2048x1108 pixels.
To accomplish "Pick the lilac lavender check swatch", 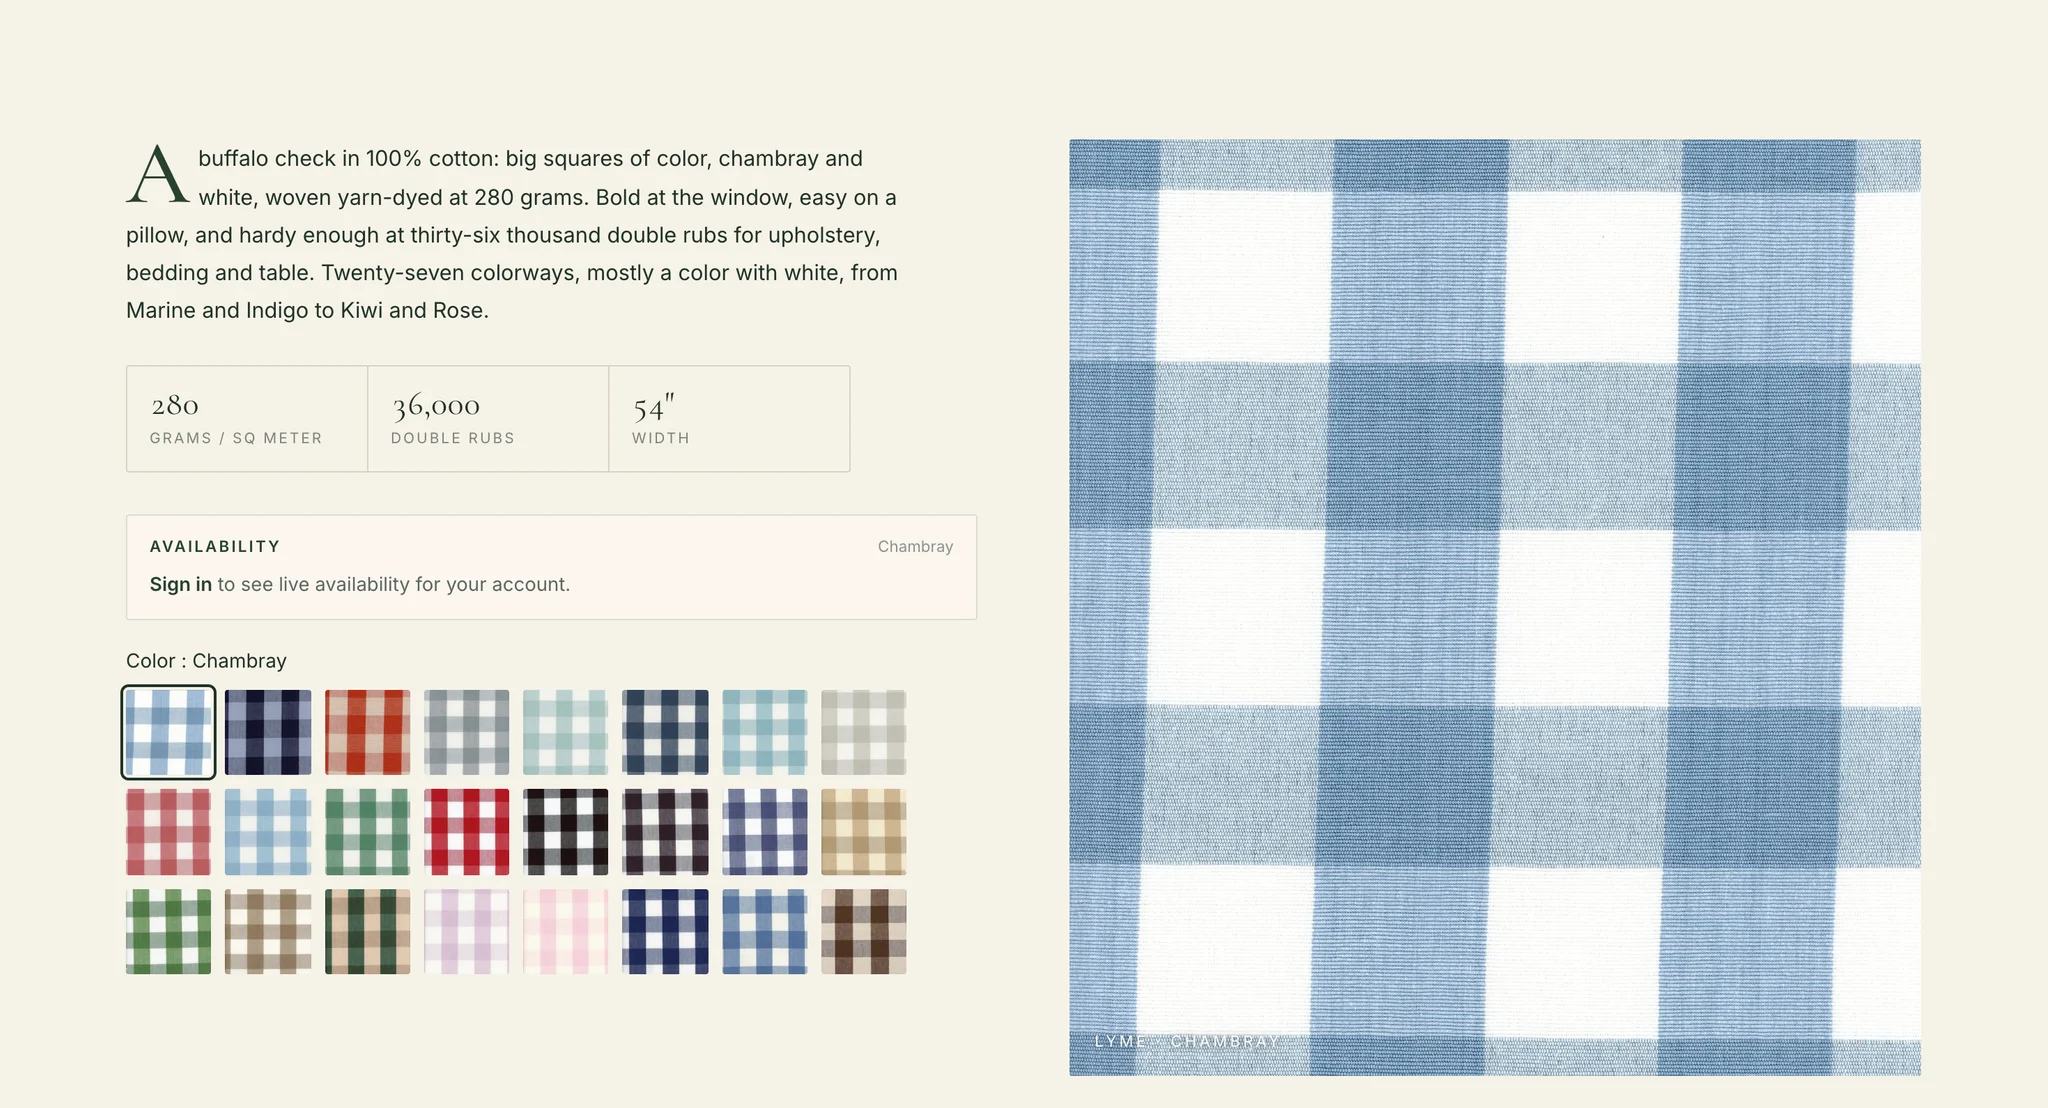I will coord(466,931).
